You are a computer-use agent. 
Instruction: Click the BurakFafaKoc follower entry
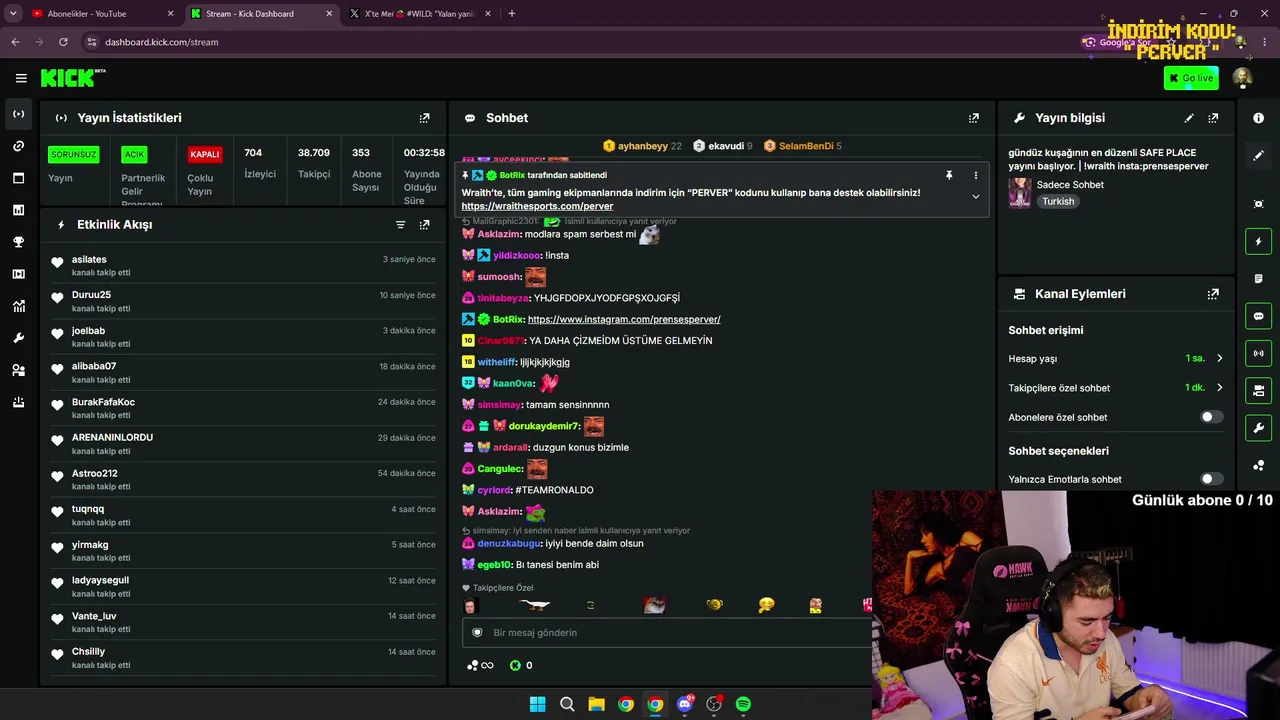point(243,408)
